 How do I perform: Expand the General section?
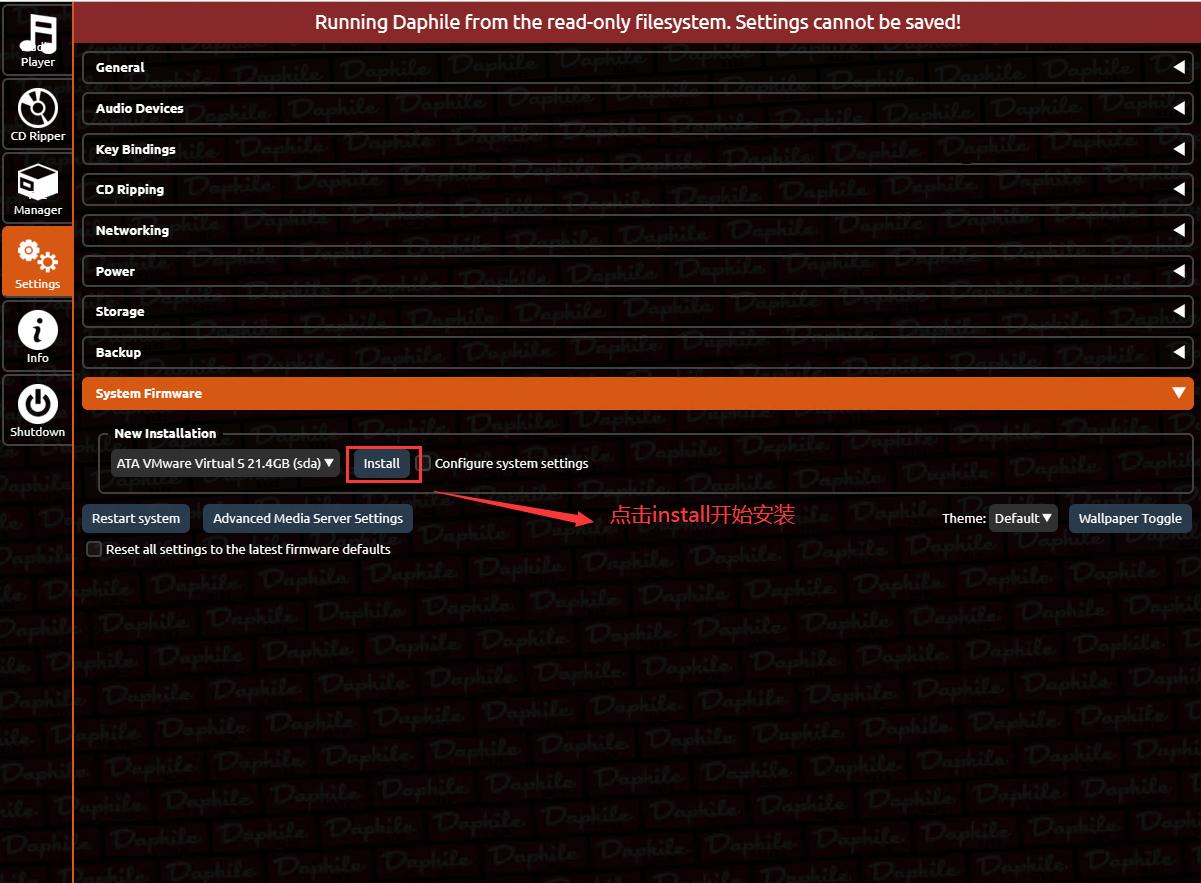637,68
